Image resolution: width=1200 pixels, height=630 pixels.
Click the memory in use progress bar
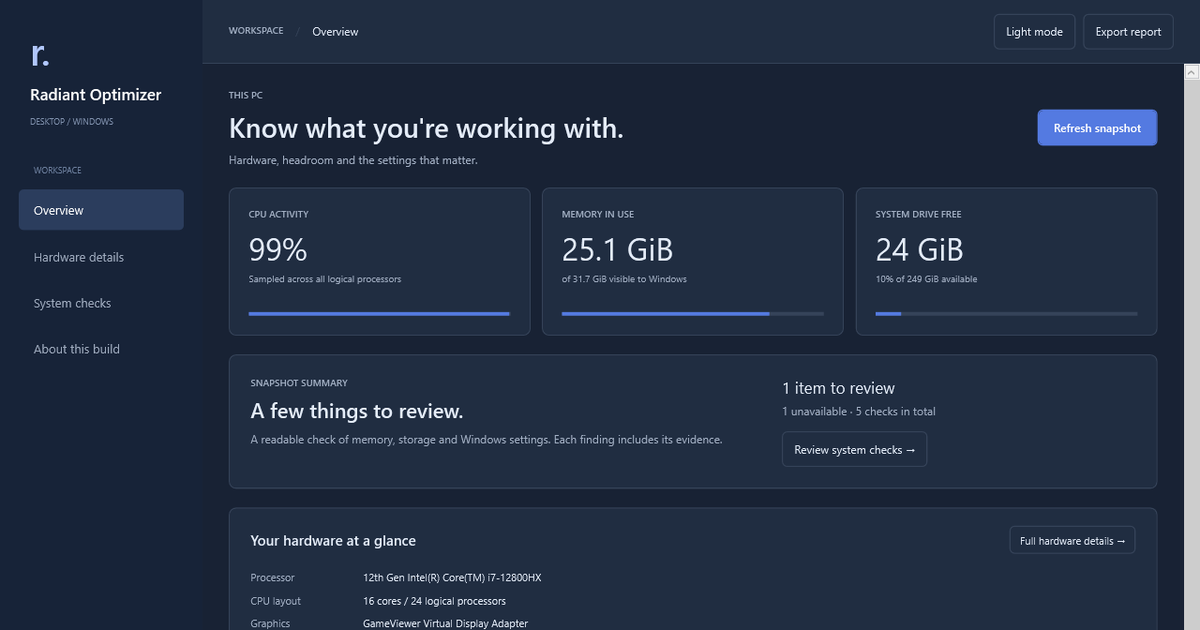tap(693, 314)
